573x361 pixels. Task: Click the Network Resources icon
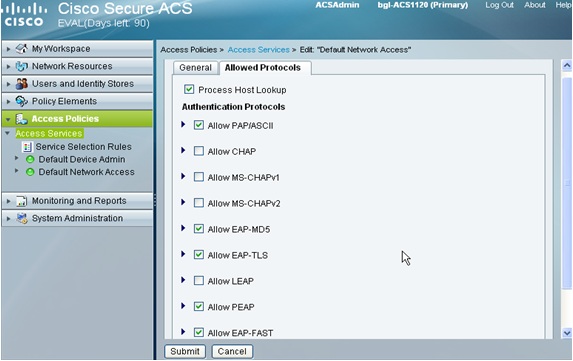click(22, 66)
